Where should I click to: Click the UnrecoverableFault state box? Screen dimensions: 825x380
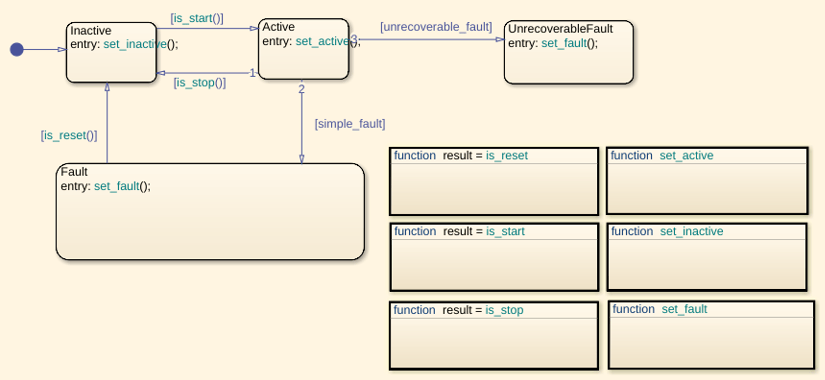pyautogui.click(x=569, y=52)
